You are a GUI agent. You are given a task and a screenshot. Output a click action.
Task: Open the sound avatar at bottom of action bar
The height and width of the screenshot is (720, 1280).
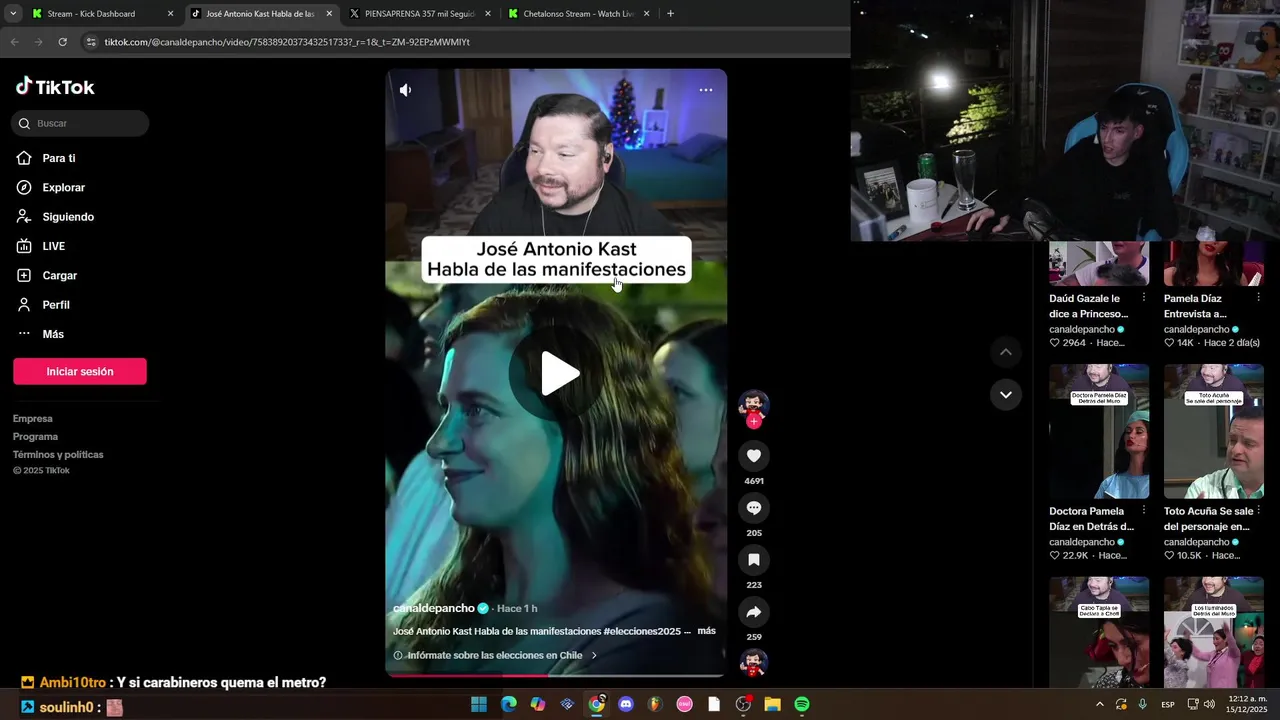[753, 663]
